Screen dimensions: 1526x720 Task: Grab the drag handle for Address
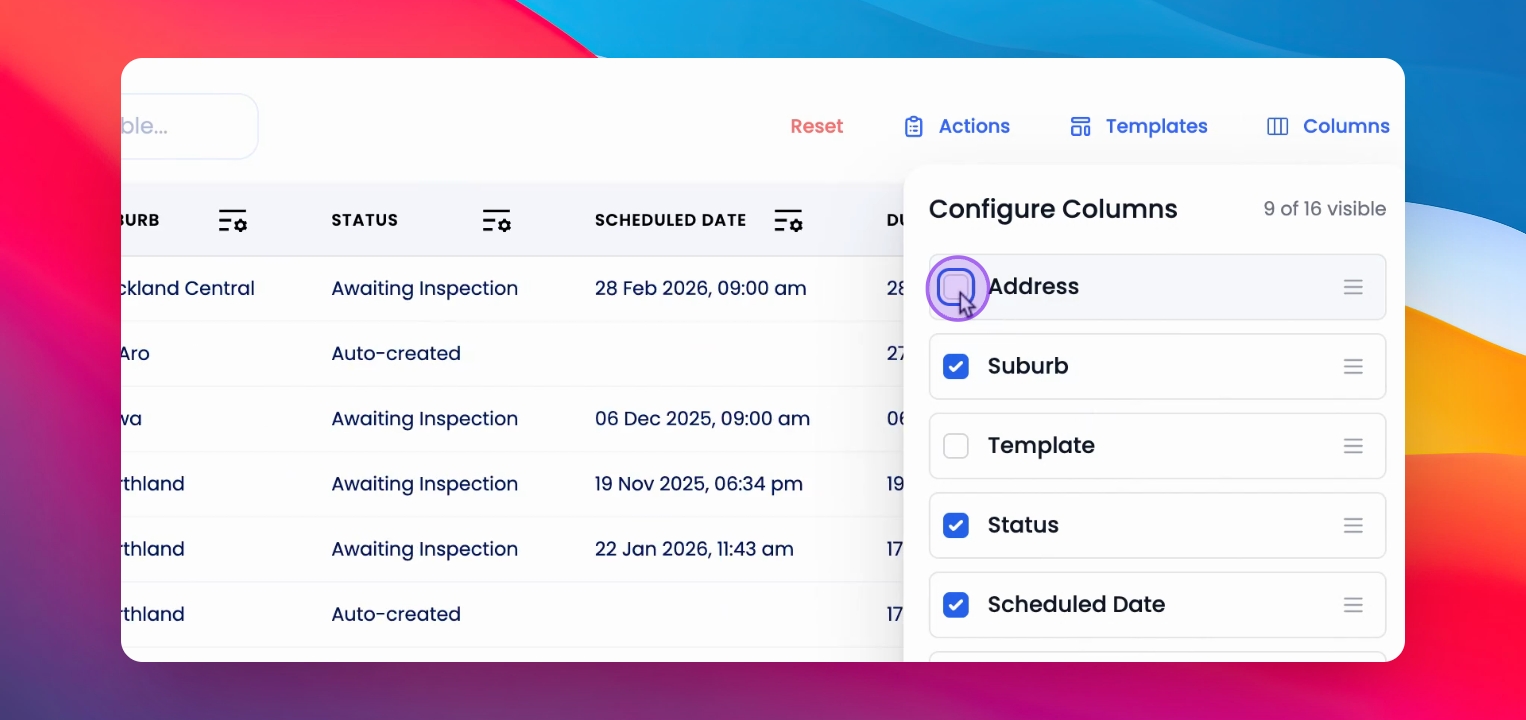click(x=1353, y=287)
